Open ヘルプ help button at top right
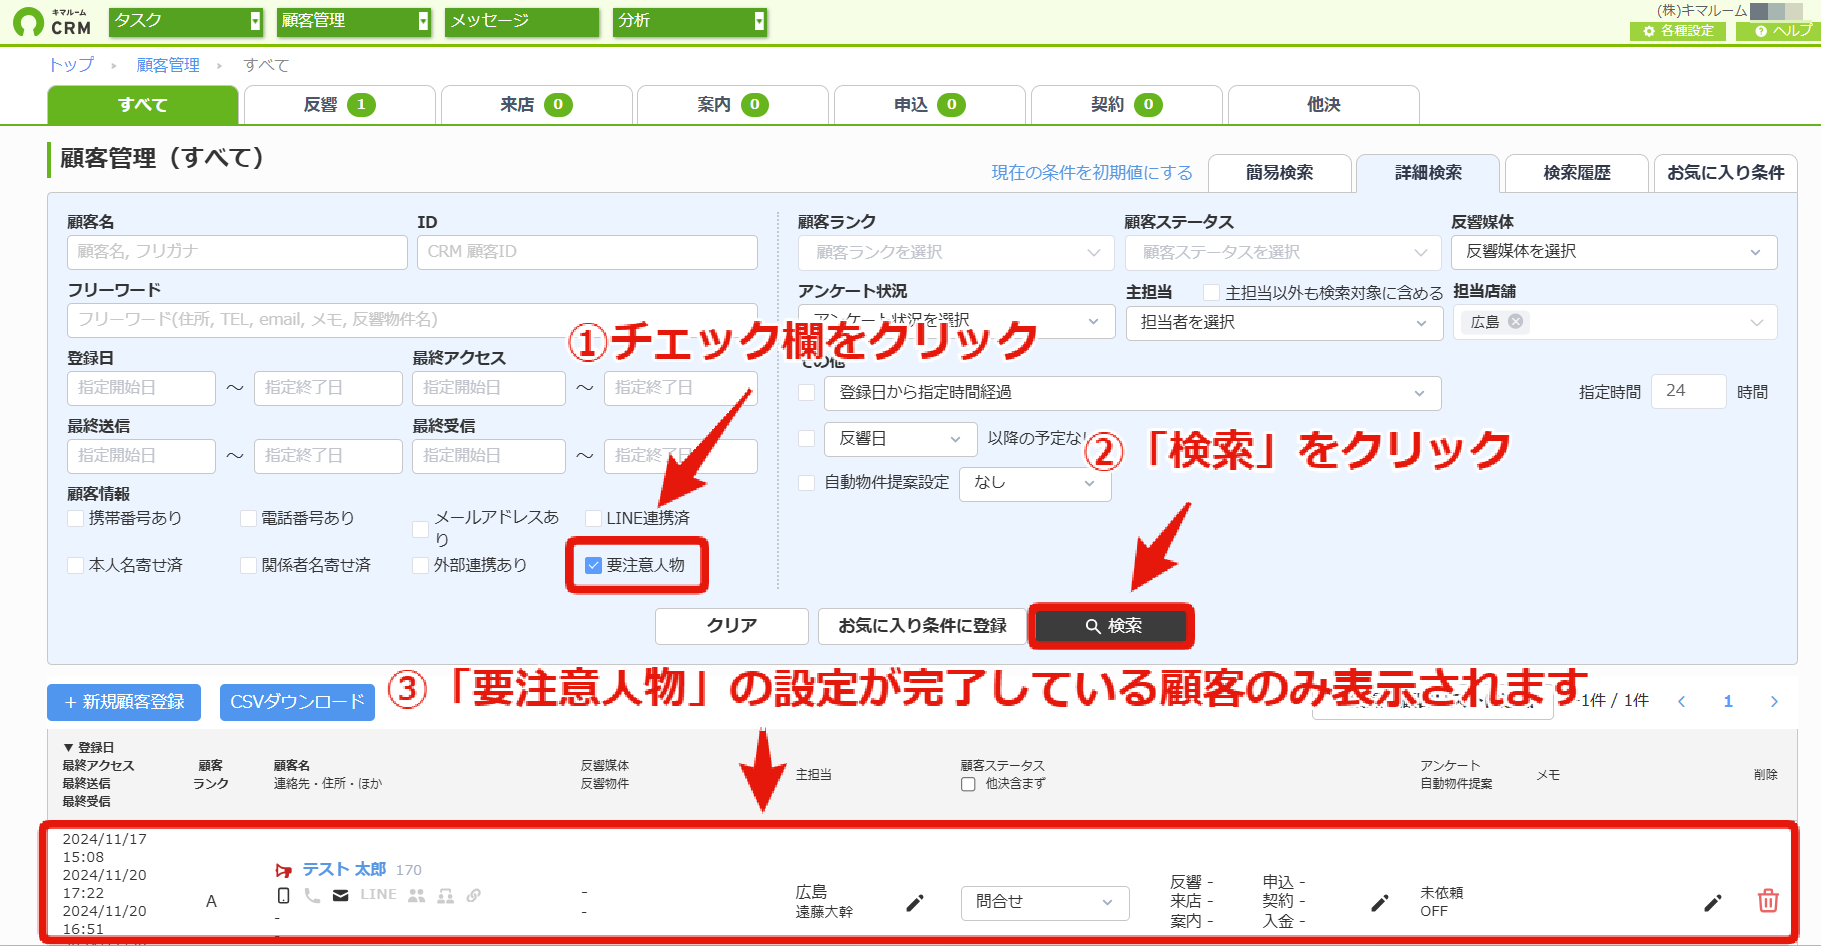 click(1778, 31)
